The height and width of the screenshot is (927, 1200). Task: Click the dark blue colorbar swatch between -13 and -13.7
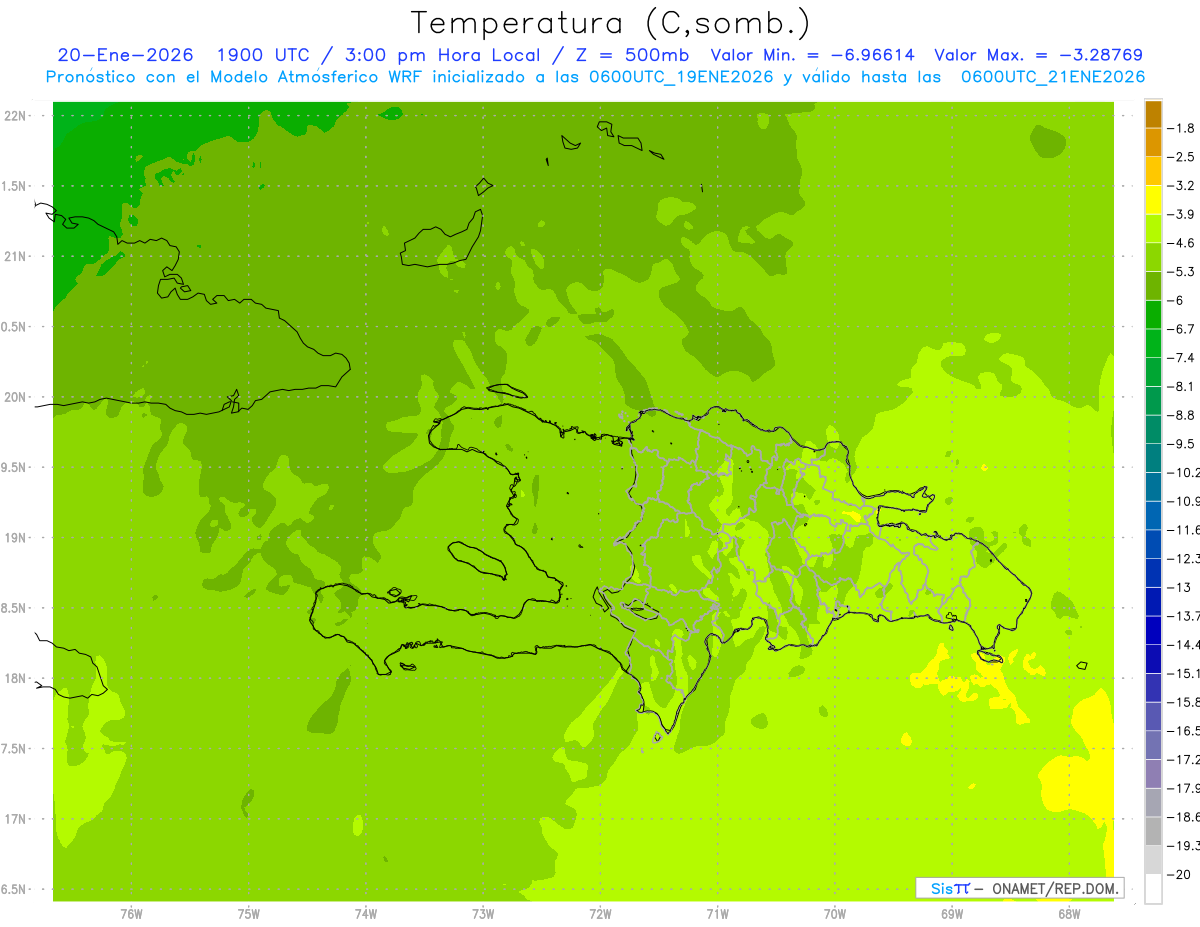1153,601
